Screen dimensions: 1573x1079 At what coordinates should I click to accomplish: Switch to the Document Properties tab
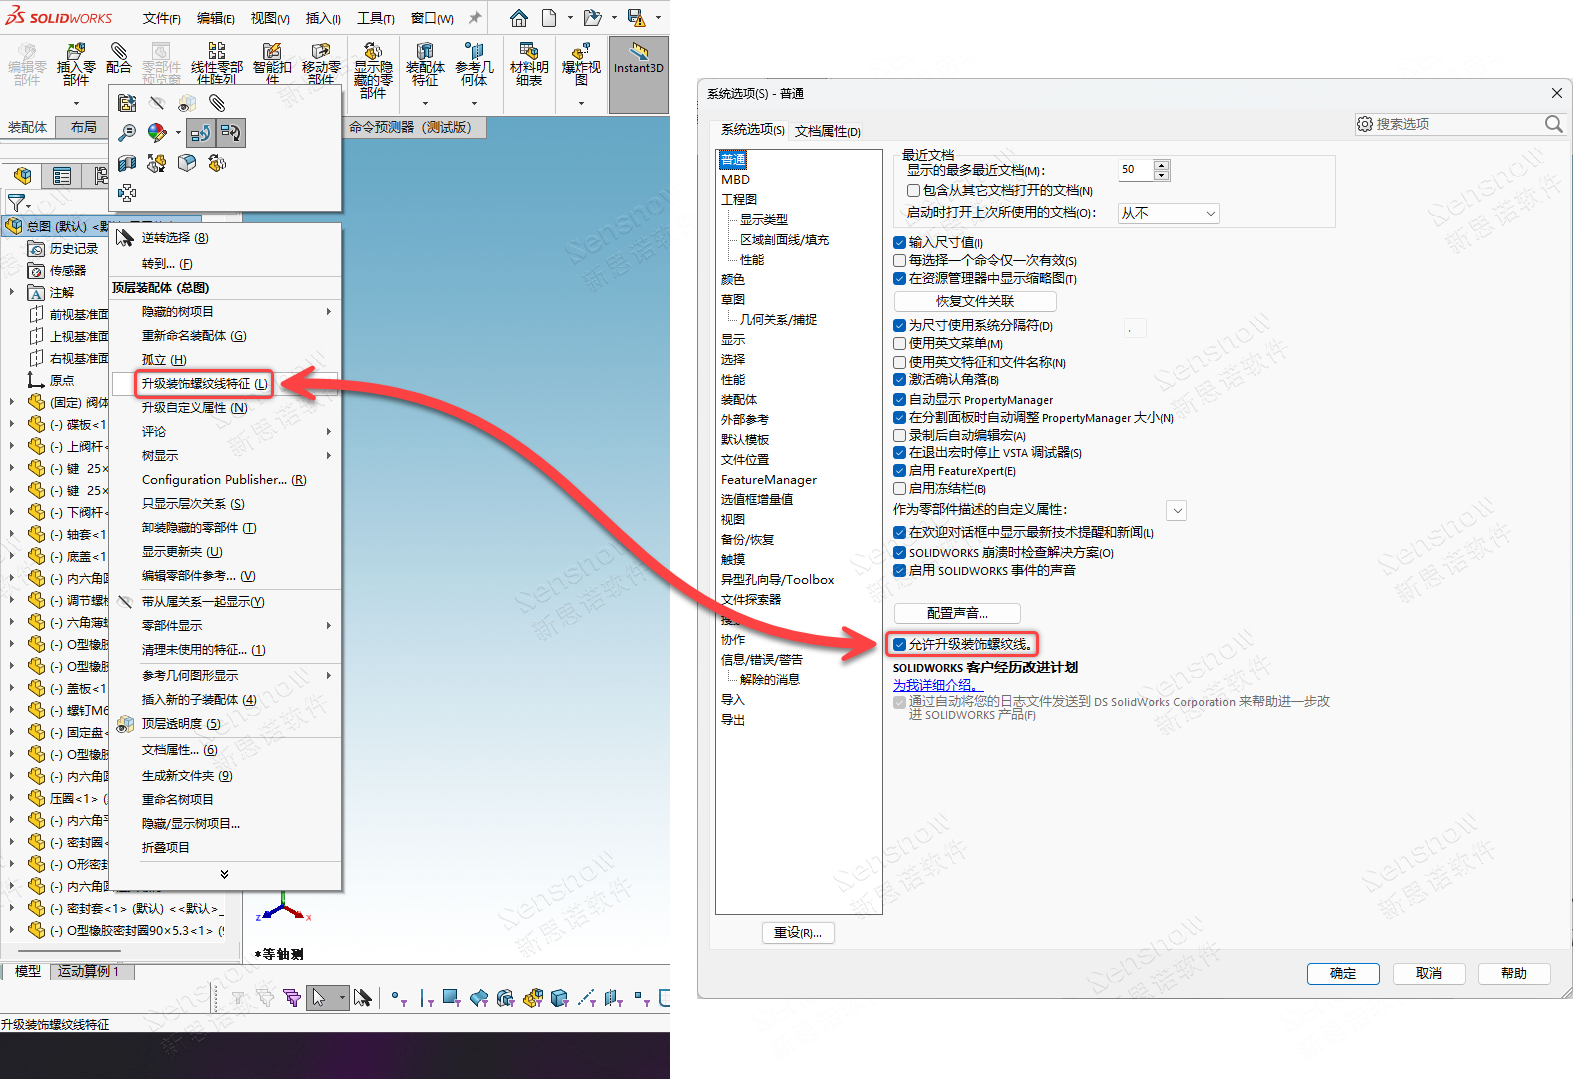pos(827,131)
